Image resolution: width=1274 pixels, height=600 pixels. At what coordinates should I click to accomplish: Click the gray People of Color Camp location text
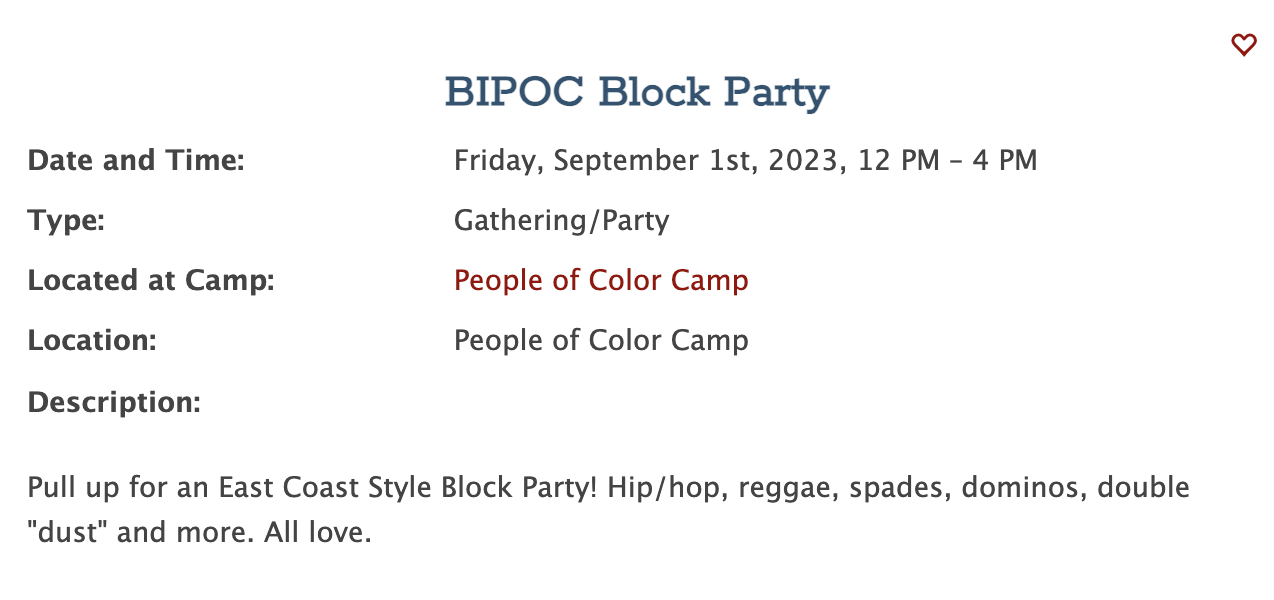pyautogui.click(x=601, y=340)
